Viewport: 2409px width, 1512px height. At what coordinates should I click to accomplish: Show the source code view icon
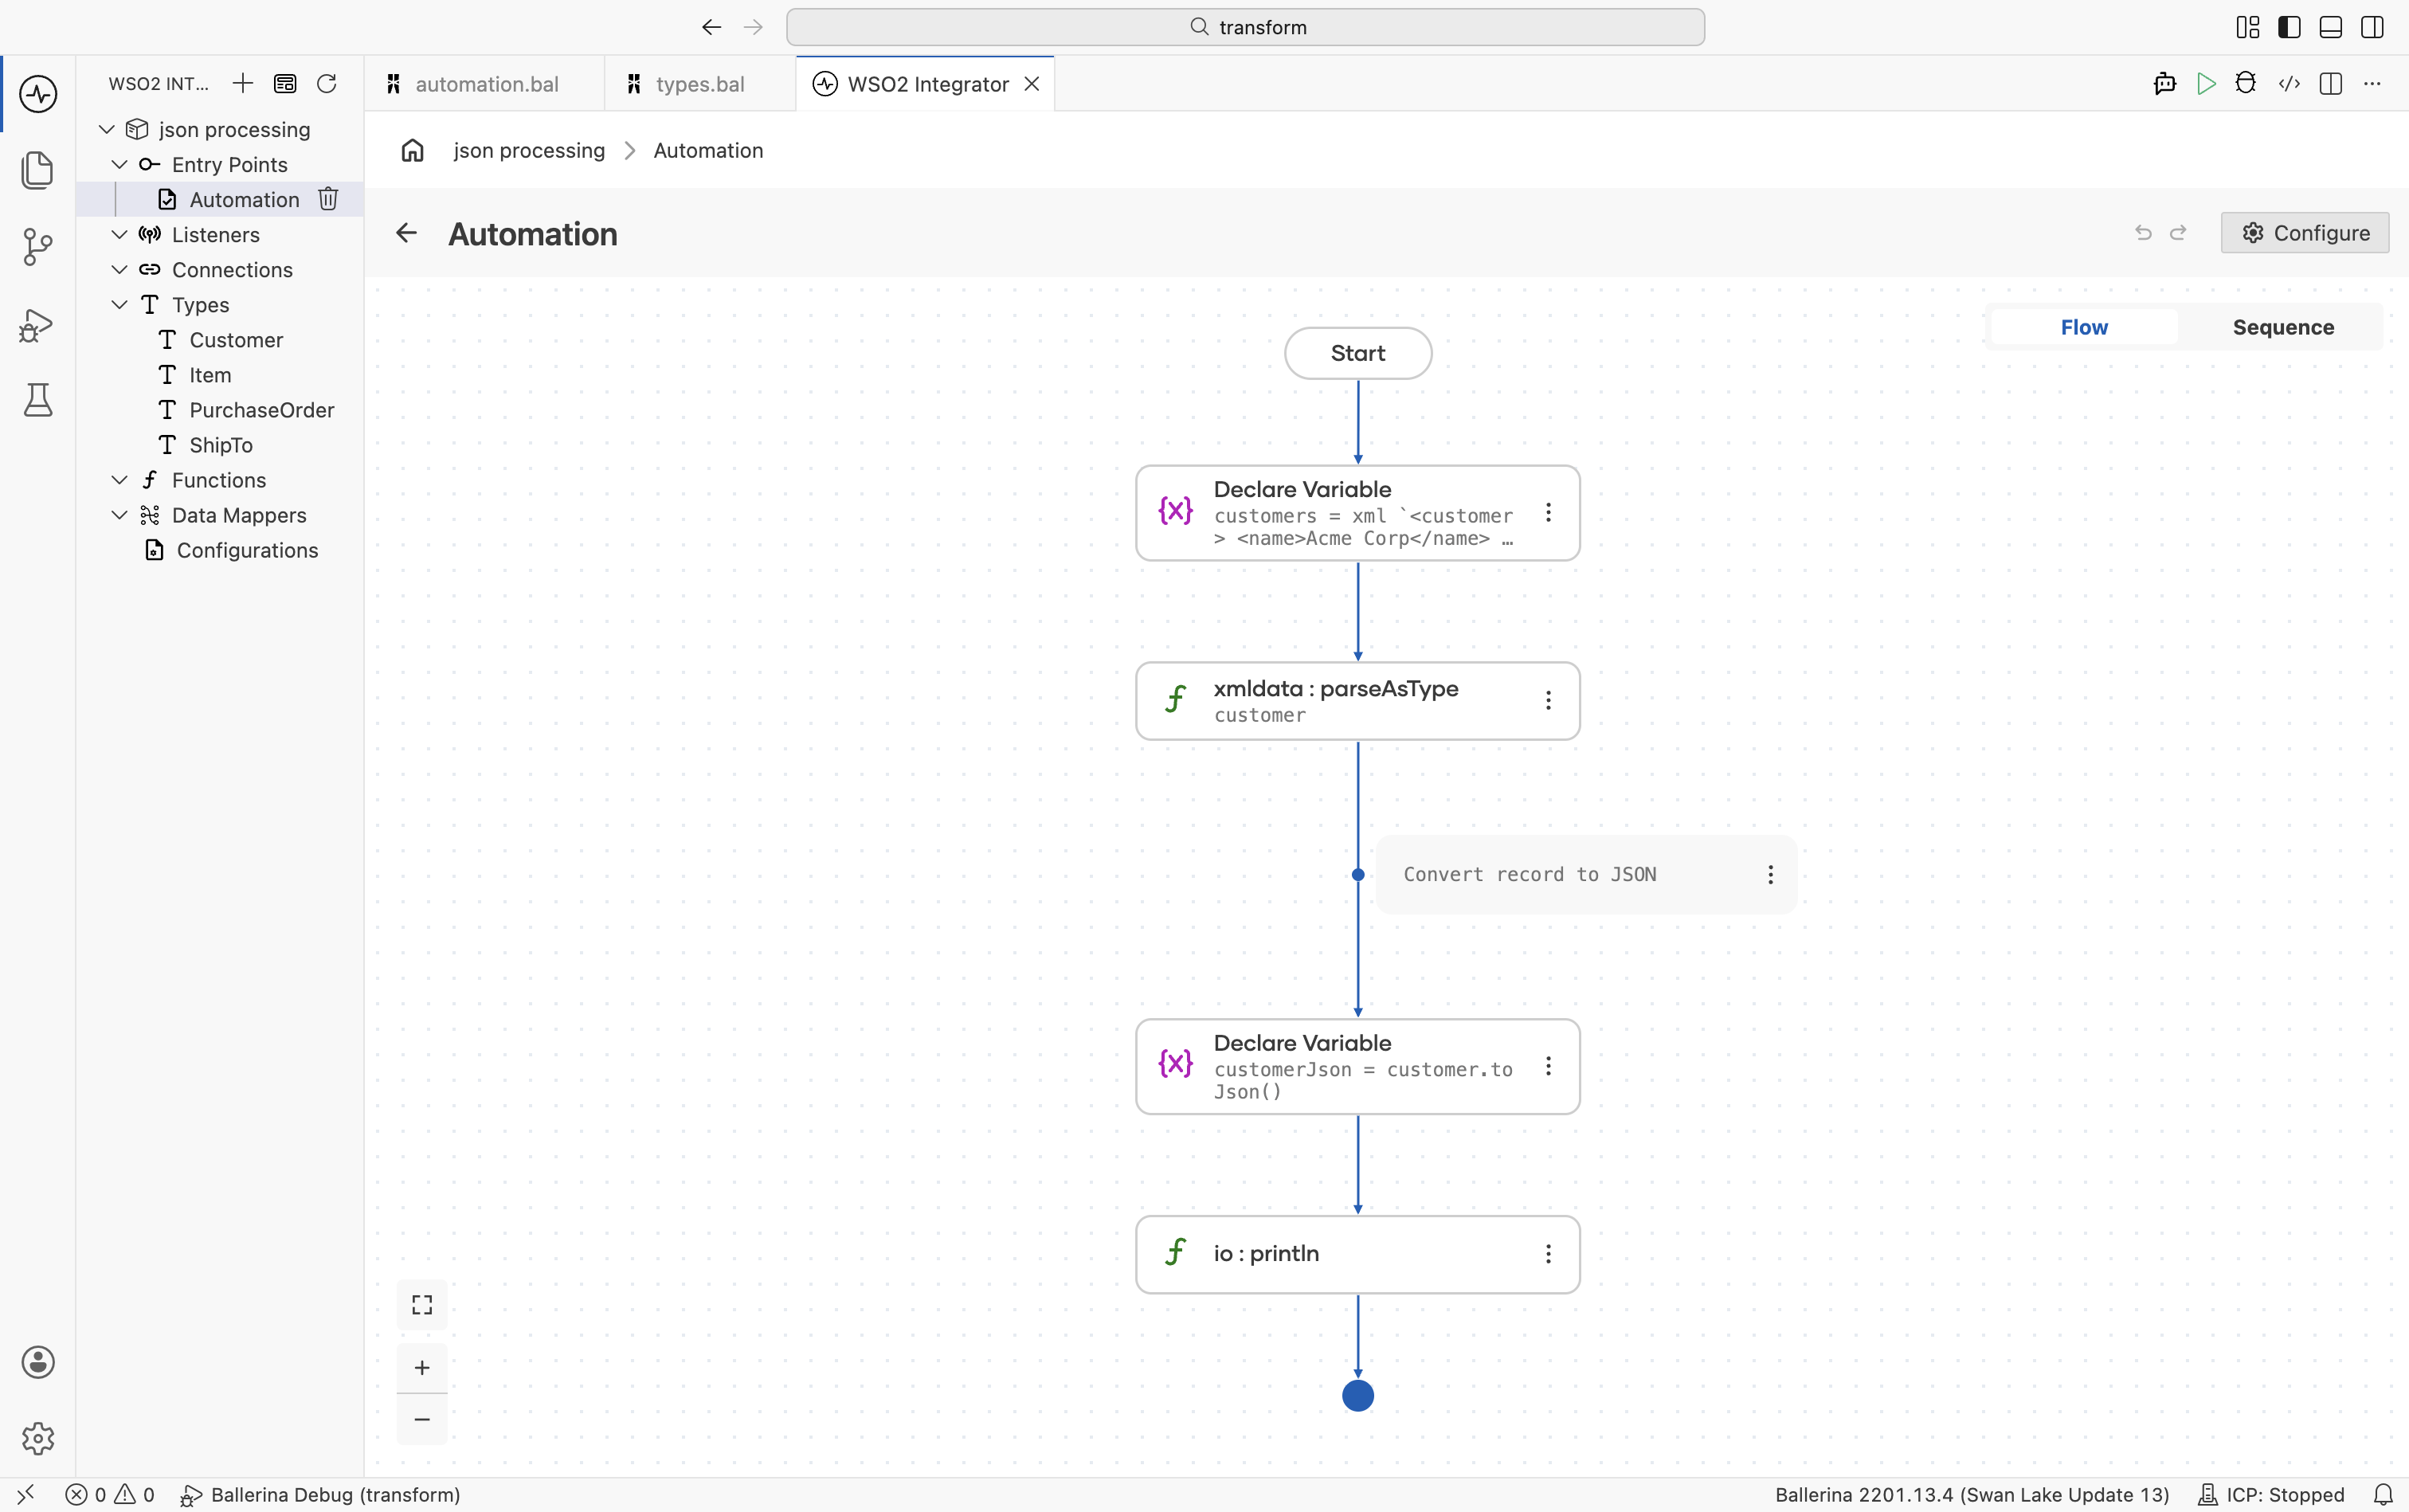(x=2289, y=83)
